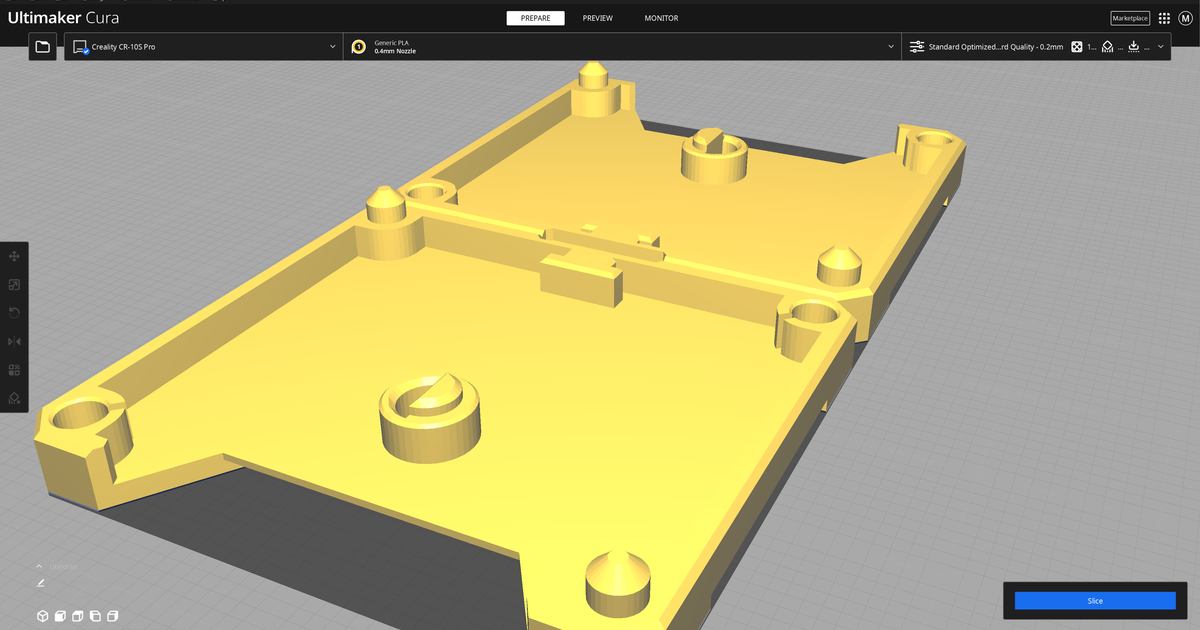
Task: Switch to the isometric 3D view preset
Action: [43, 616]
